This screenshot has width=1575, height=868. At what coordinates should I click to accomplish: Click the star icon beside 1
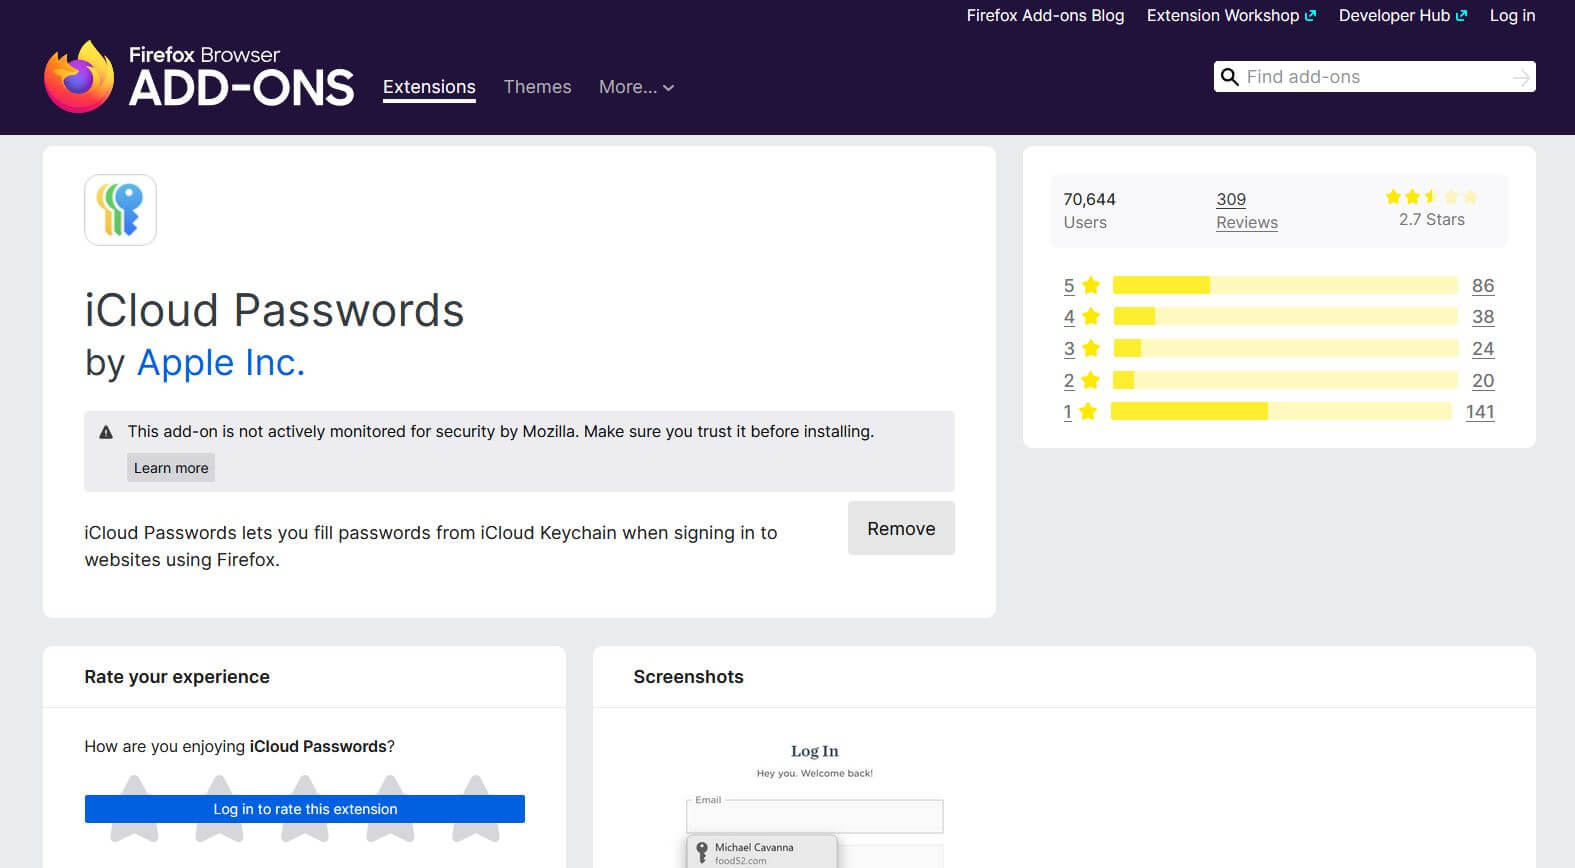tap(1089, 412)
